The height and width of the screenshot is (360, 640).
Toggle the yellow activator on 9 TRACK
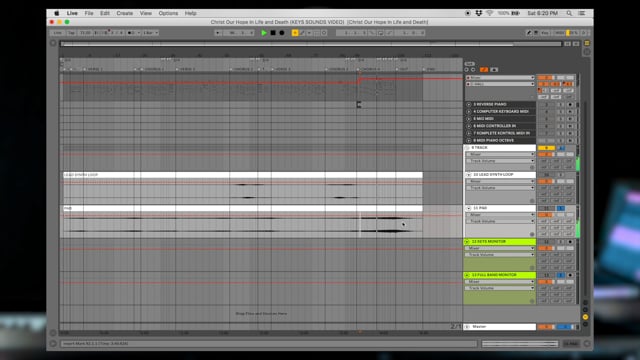546,148
